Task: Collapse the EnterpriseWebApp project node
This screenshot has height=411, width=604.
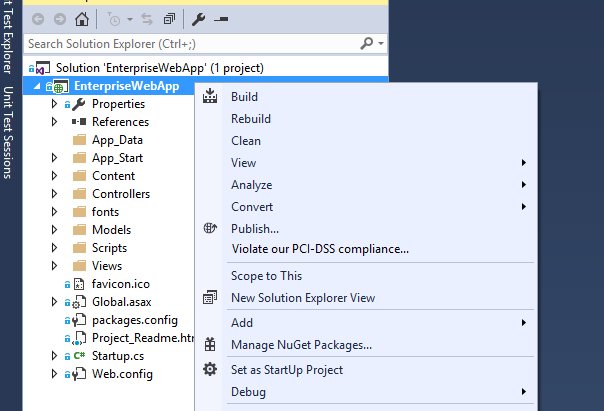Action: click(37, 86)
